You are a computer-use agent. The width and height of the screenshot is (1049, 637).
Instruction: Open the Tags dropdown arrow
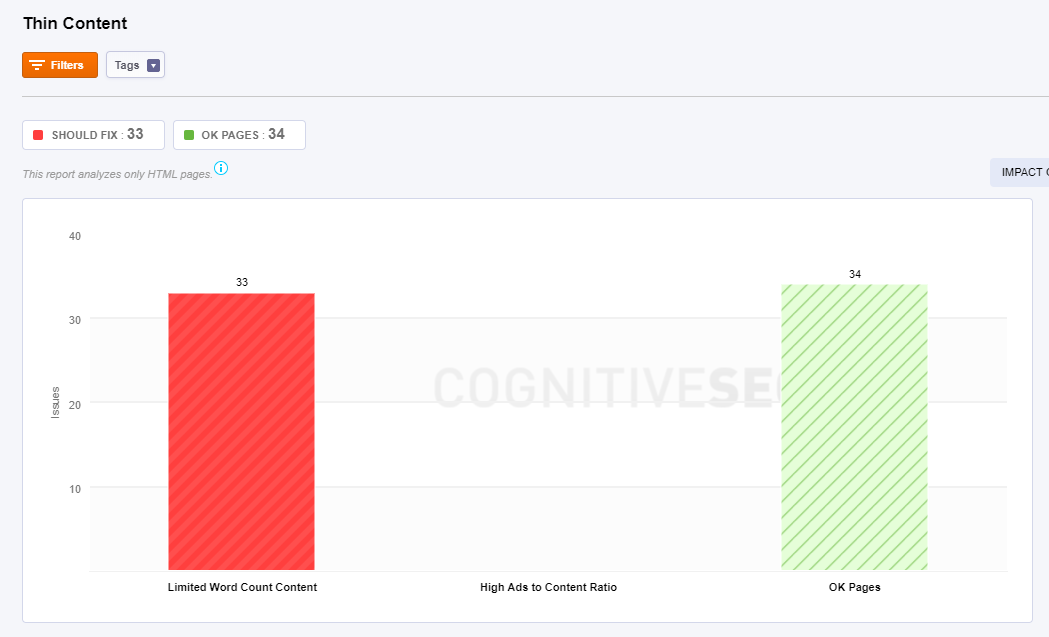point(153,65)
